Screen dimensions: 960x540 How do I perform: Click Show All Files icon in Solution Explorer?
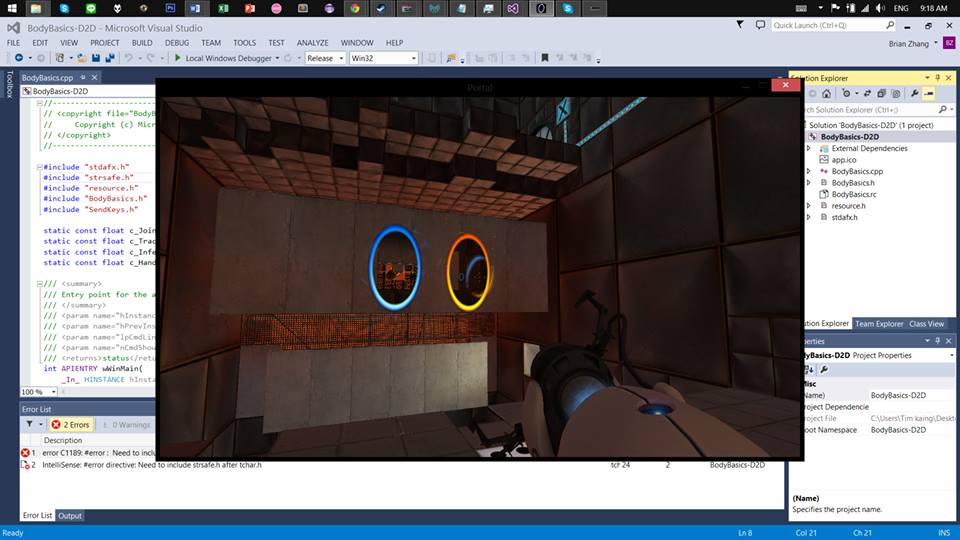click(x=896, y=94)
